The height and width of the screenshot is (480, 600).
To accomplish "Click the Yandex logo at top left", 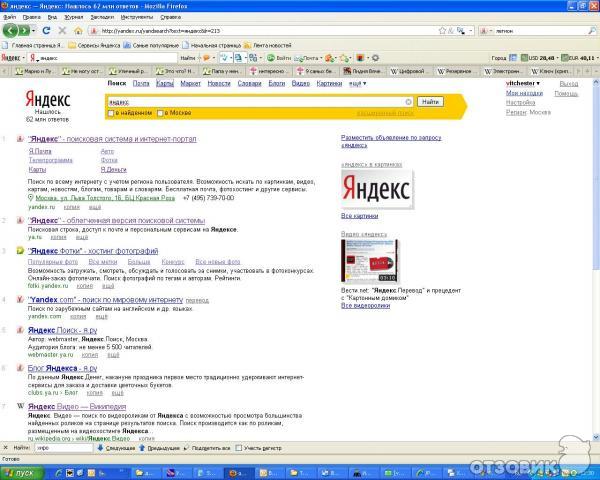I will [49, 99].
